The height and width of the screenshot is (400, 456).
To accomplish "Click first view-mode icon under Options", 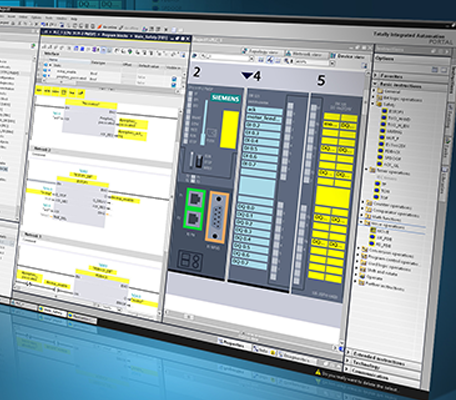I will coord(435,69).
